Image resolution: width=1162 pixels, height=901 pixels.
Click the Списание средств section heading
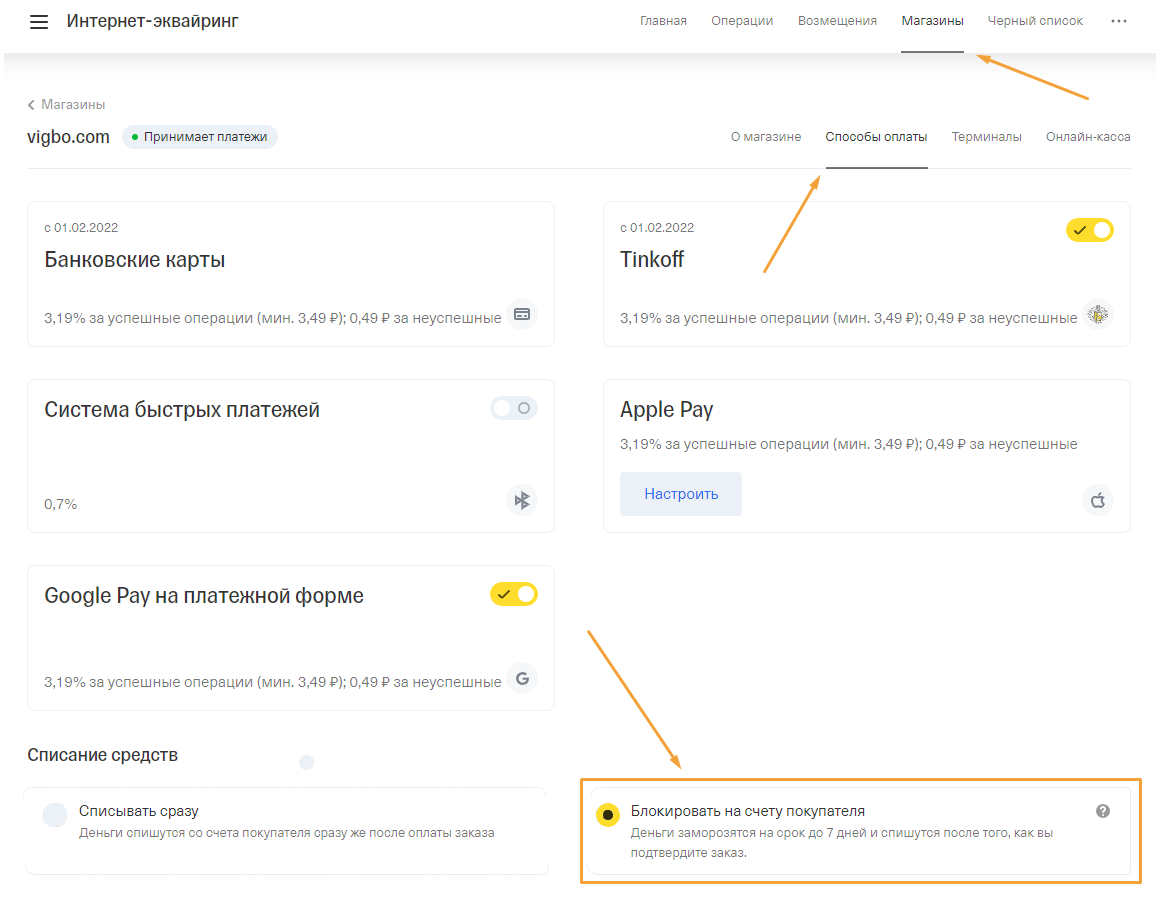[102, 755]
